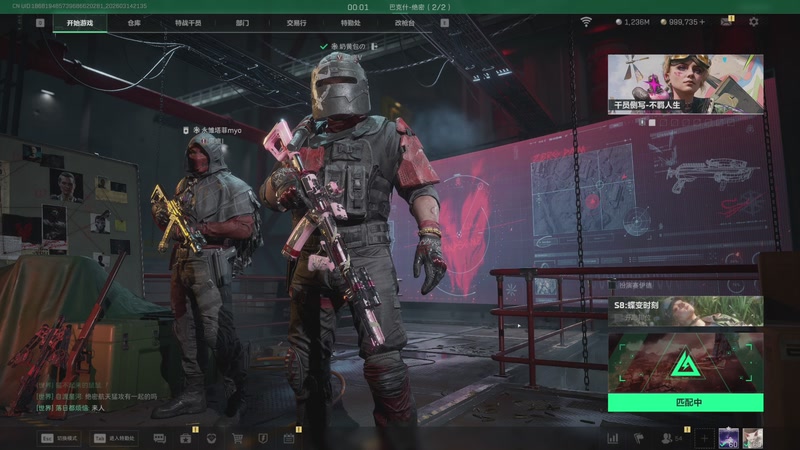800x450 pixels.
Task: Open the chat speech-bubble icon
Action: tap(160, 438)
